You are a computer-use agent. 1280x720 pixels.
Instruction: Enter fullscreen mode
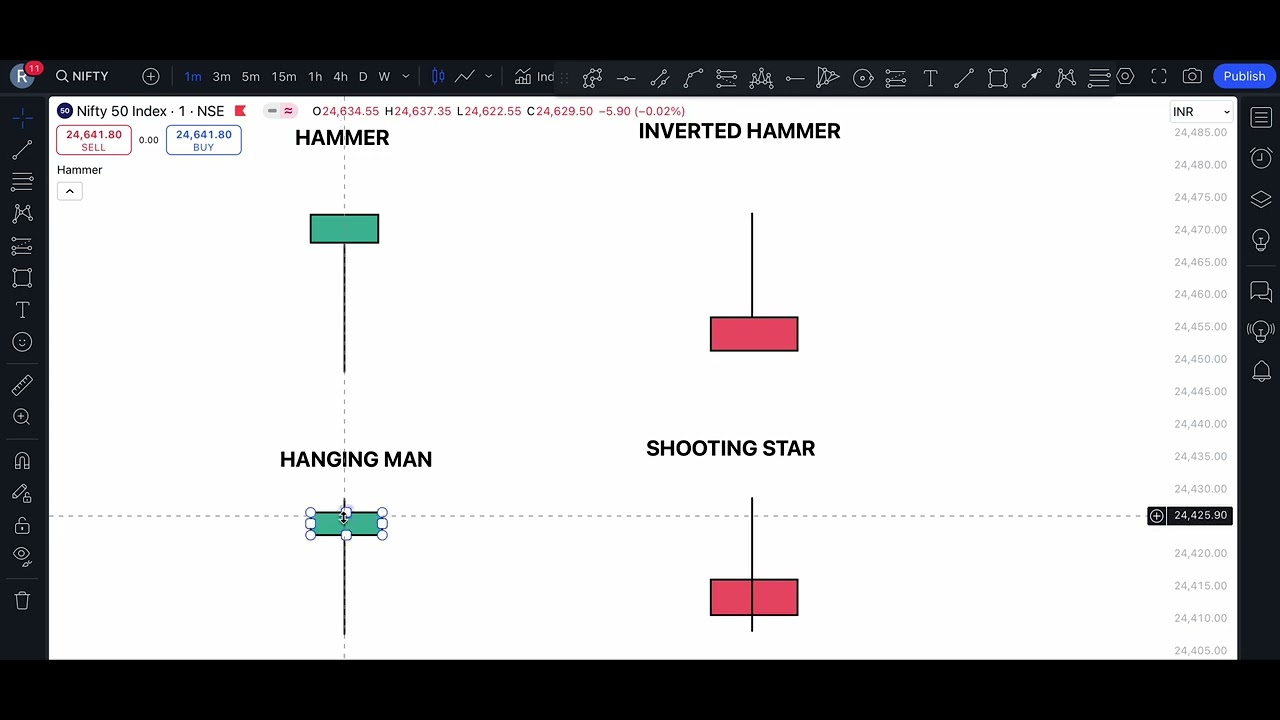[x=1159, y=76]
